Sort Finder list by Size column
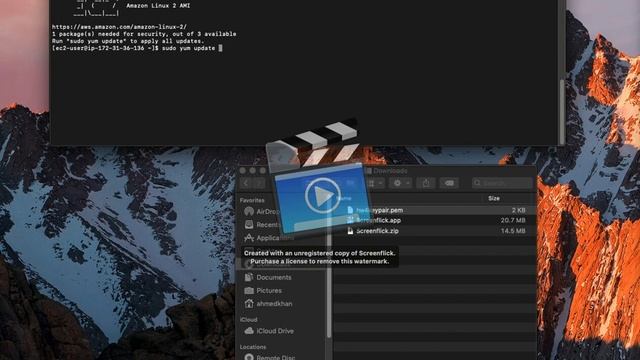The height and width of the screenshot is (360, 640). click(x=494, y=198)
